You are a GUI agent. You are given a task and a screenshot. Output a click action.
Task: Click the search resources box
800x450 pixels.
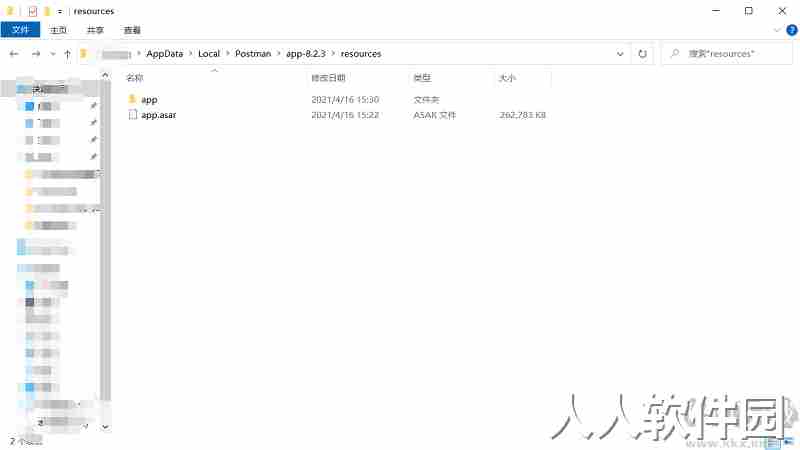click(727, 54)
